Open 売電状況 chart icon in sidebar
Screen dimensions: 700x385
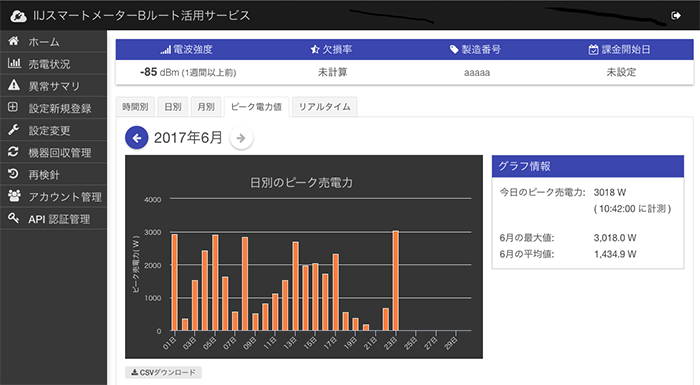[x=14, y=63]
